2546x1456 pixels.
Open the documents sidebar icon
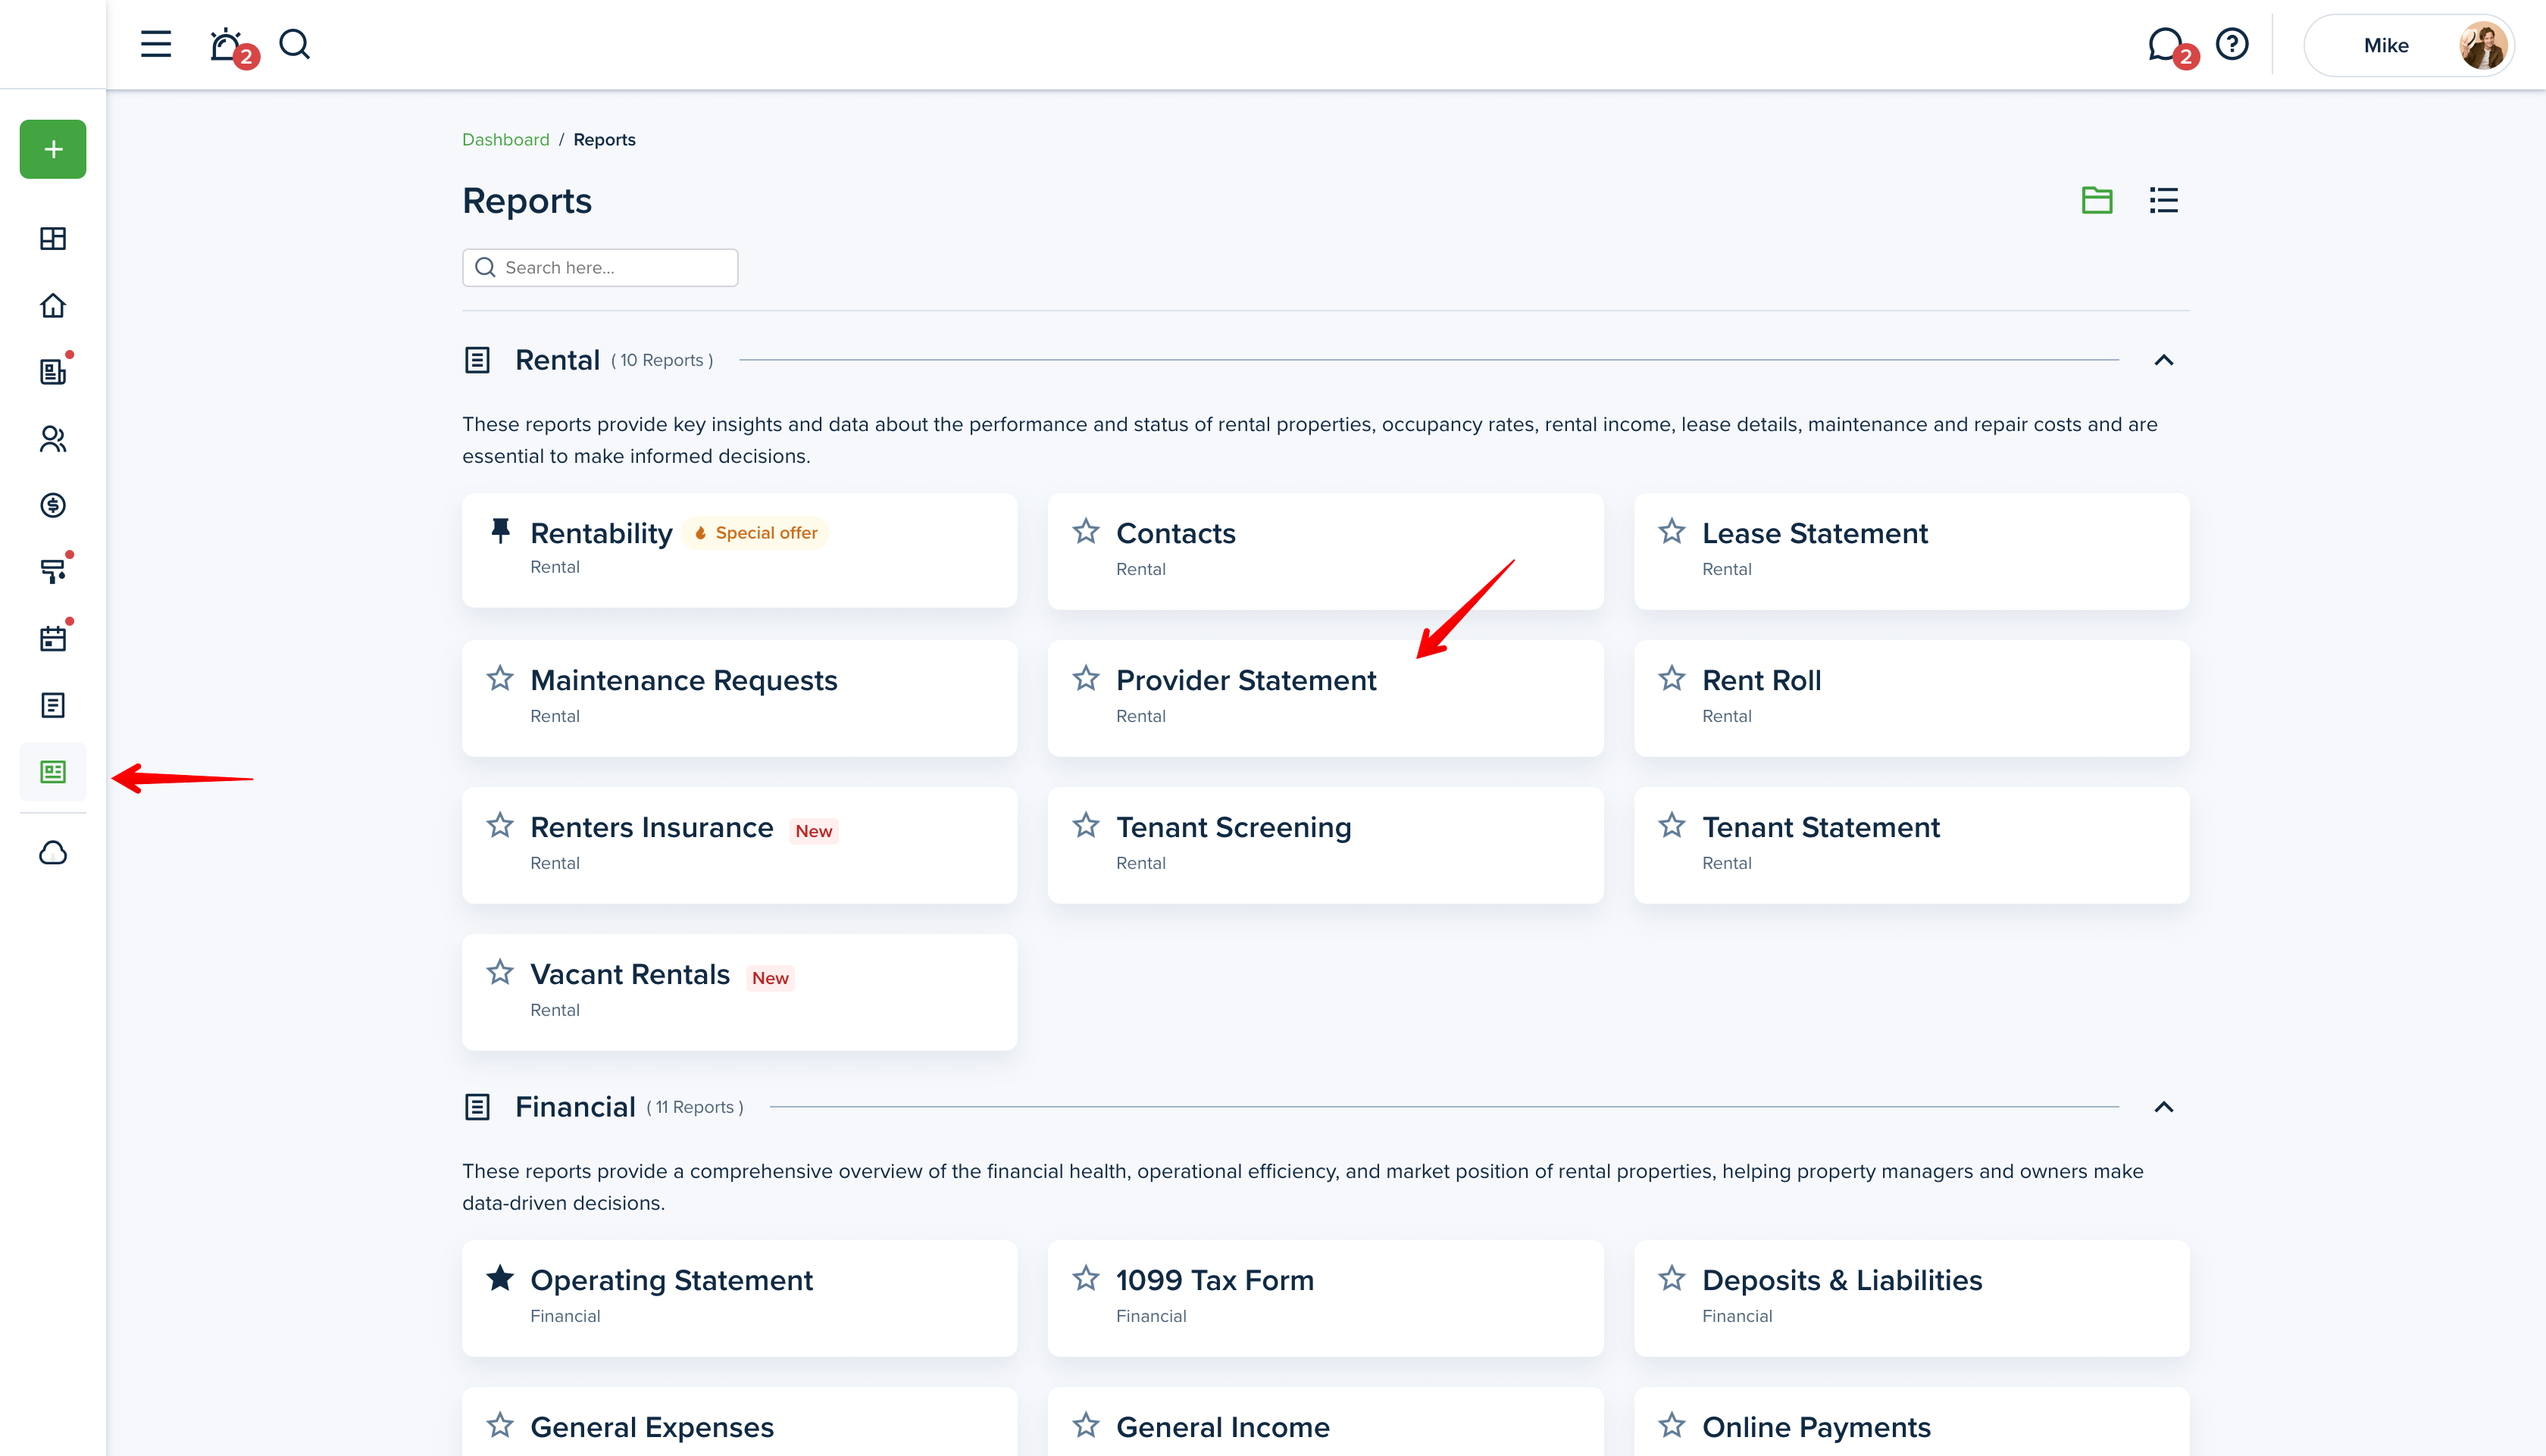click(53, 705)
